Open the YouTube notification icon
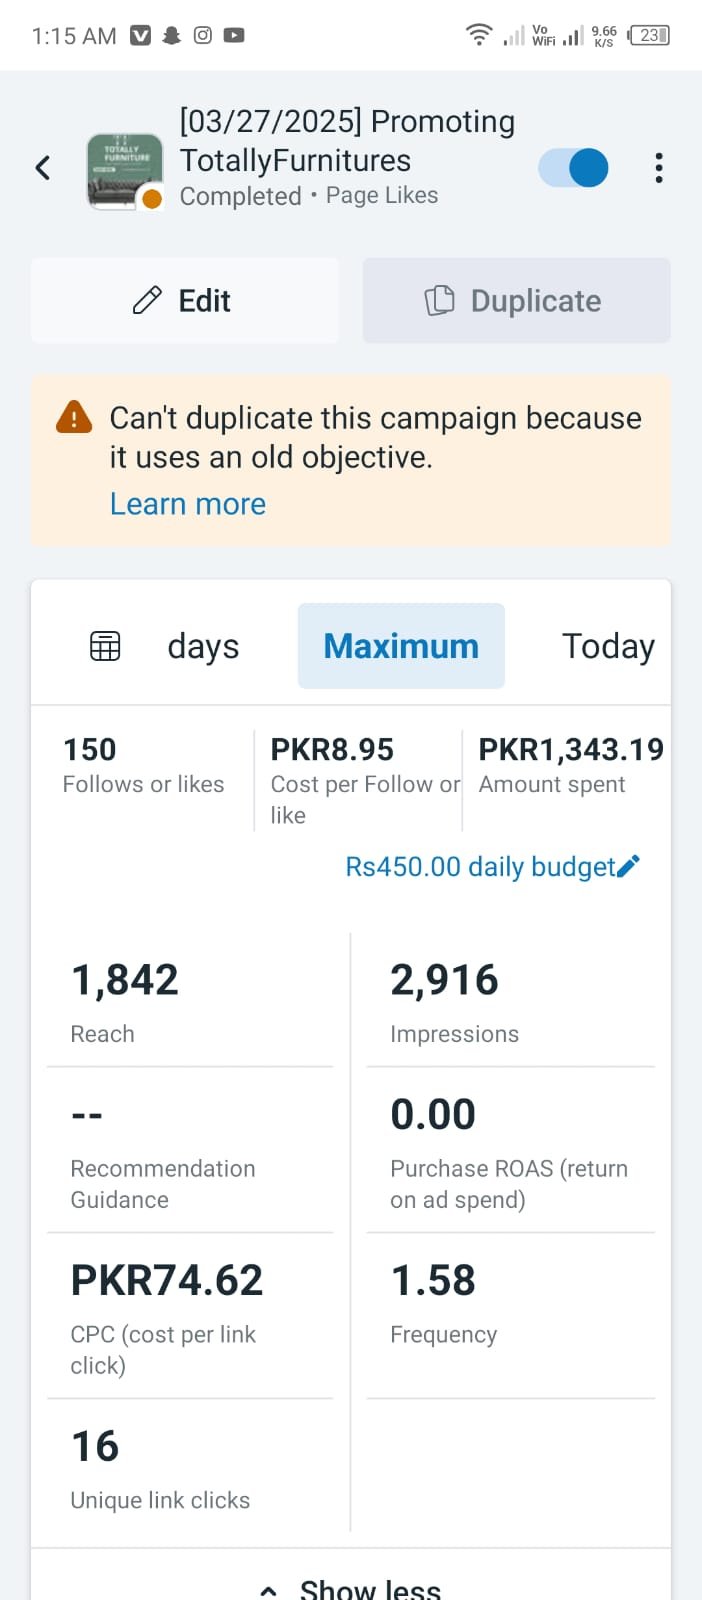 tap(234, 35)
